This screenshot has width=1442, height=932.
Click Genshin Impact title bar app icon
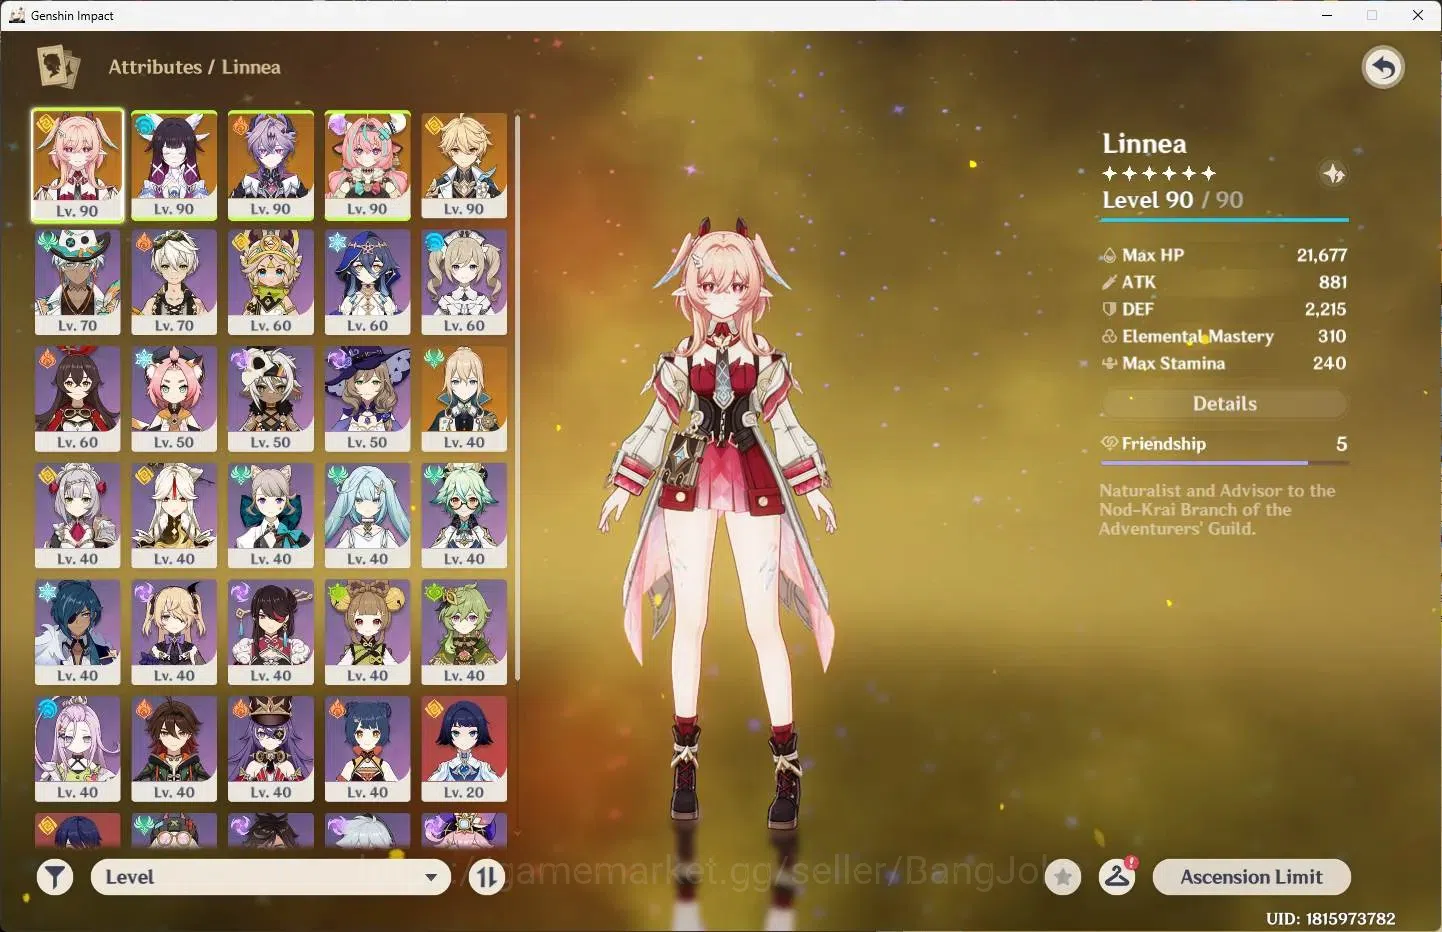16,15
